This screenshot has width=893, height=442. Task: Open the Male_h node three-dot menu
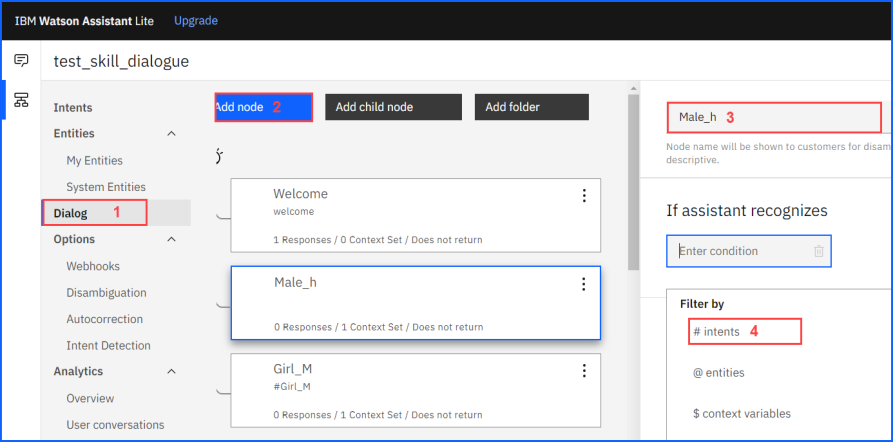pyautogui.click(x=584, y=284)
